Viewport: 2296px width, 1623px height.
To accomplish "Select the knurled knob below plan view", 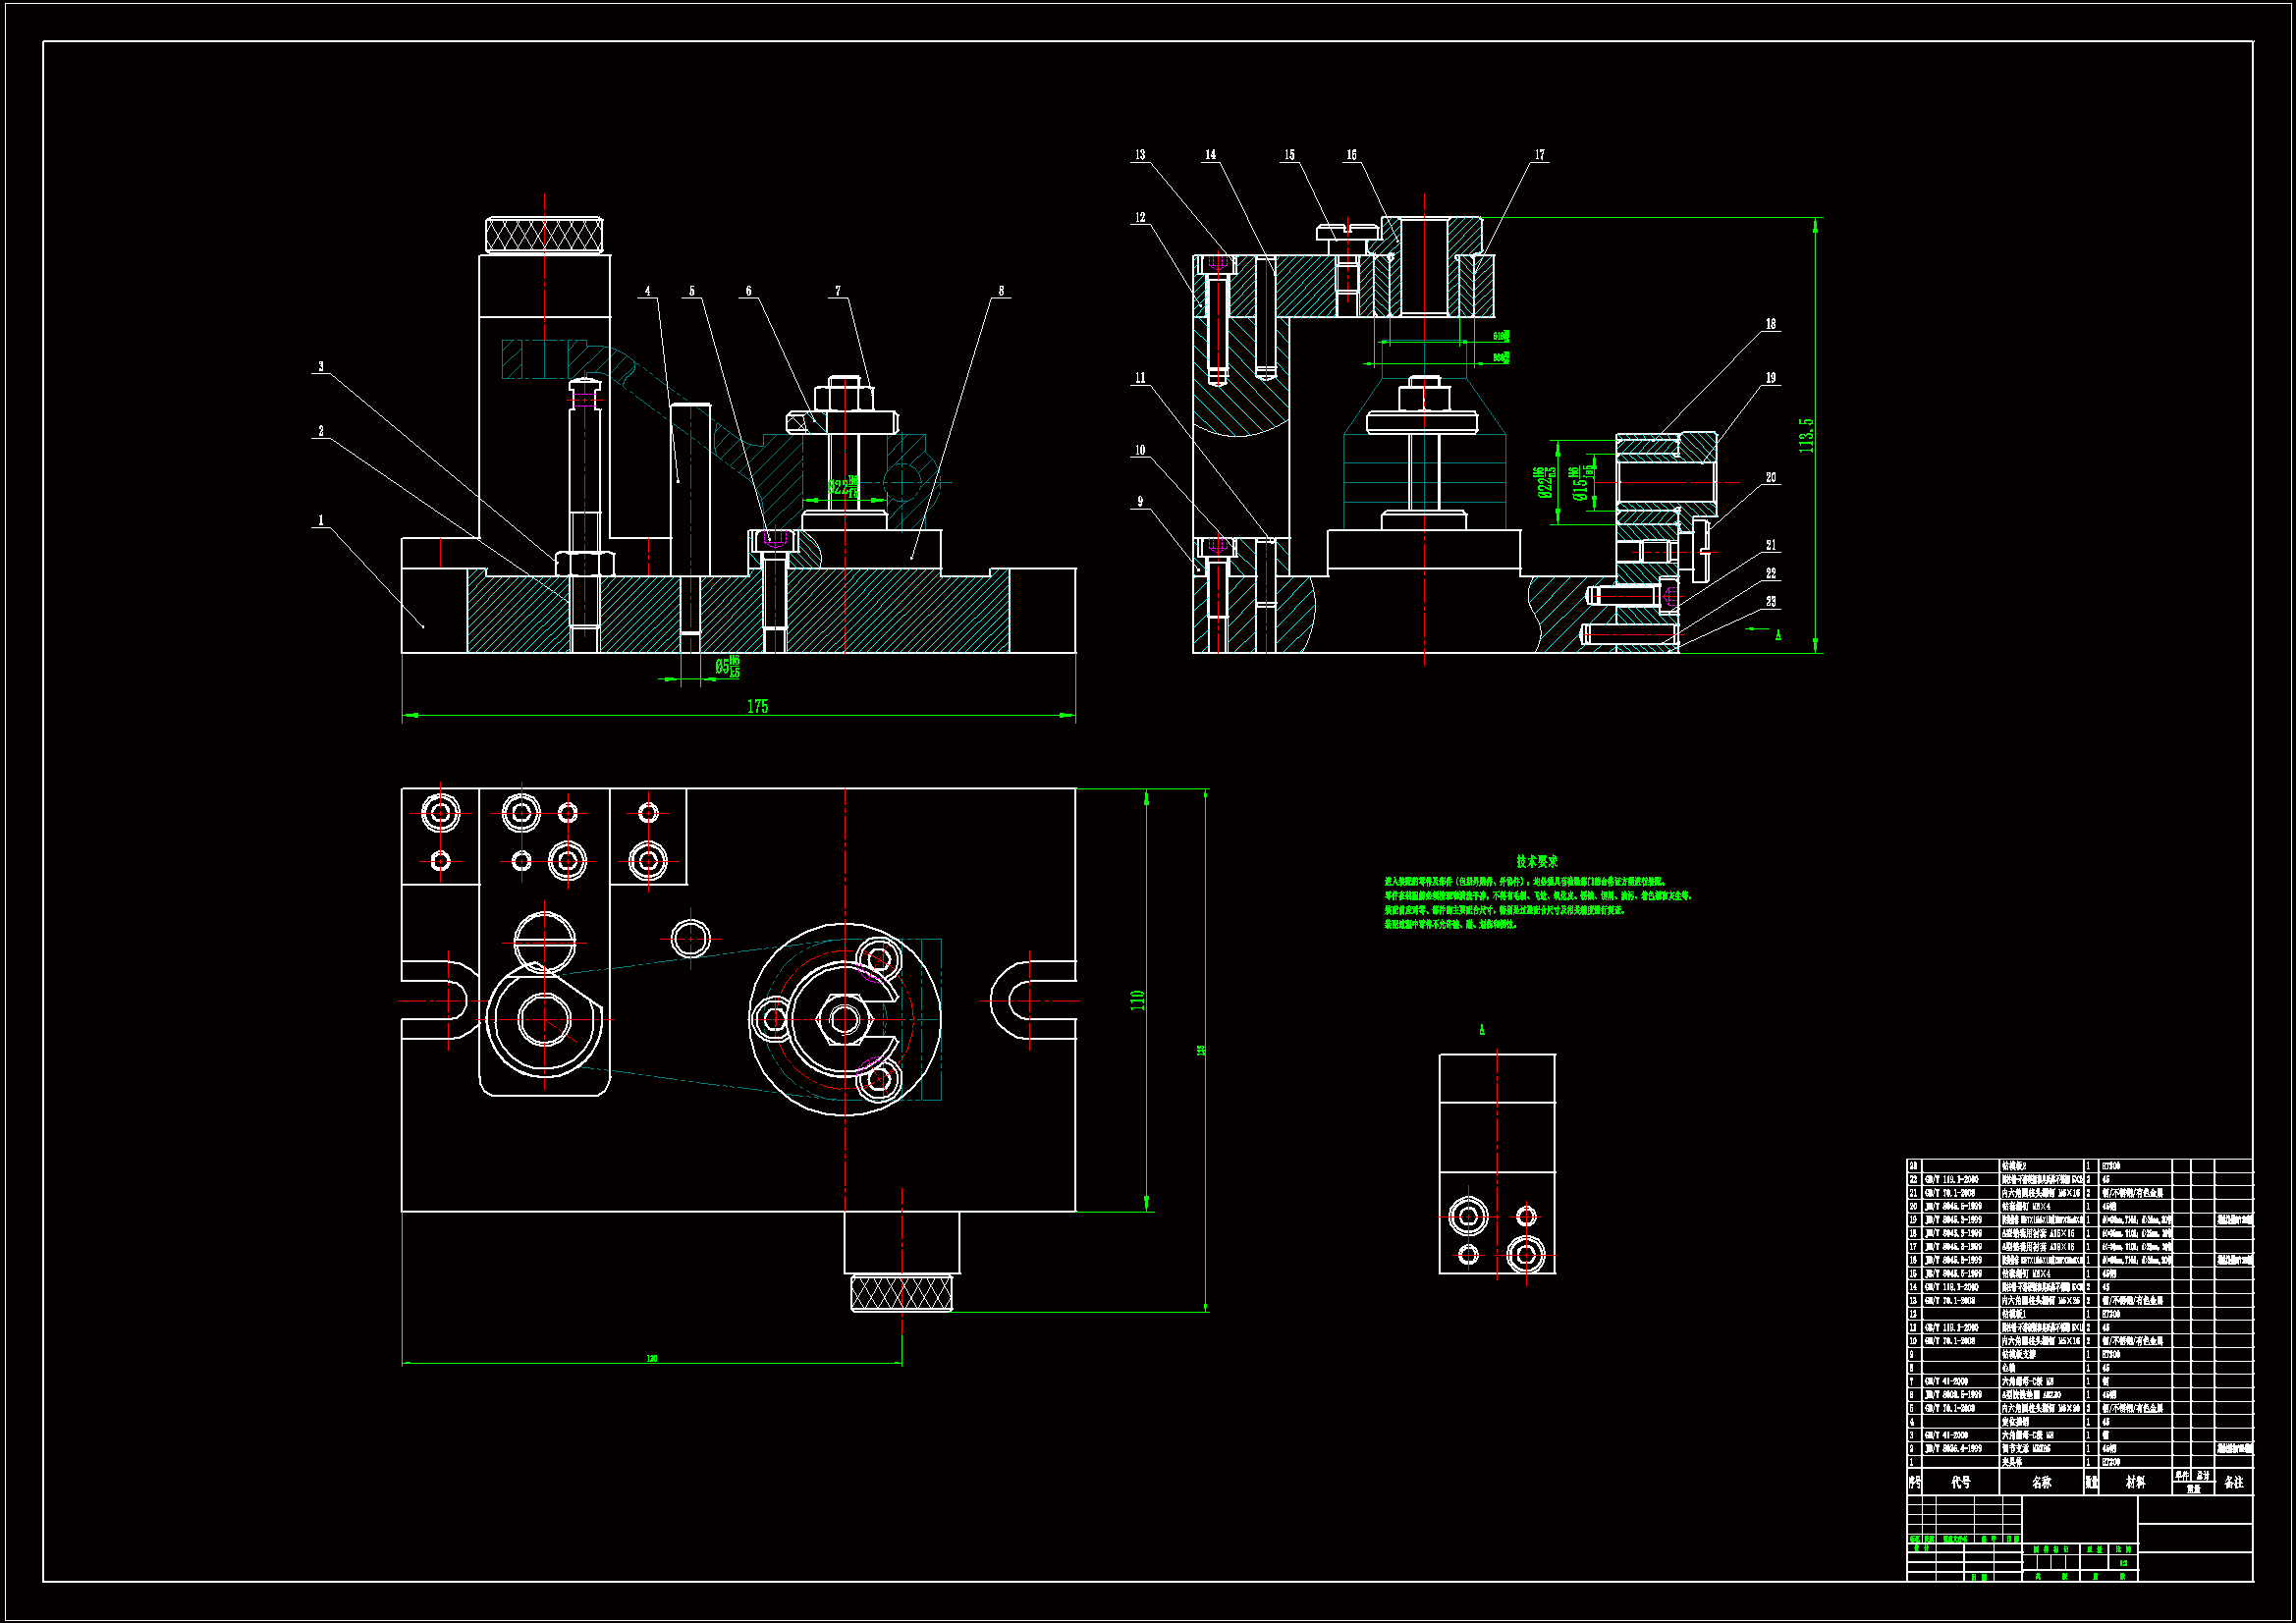I will (901, 1293).
